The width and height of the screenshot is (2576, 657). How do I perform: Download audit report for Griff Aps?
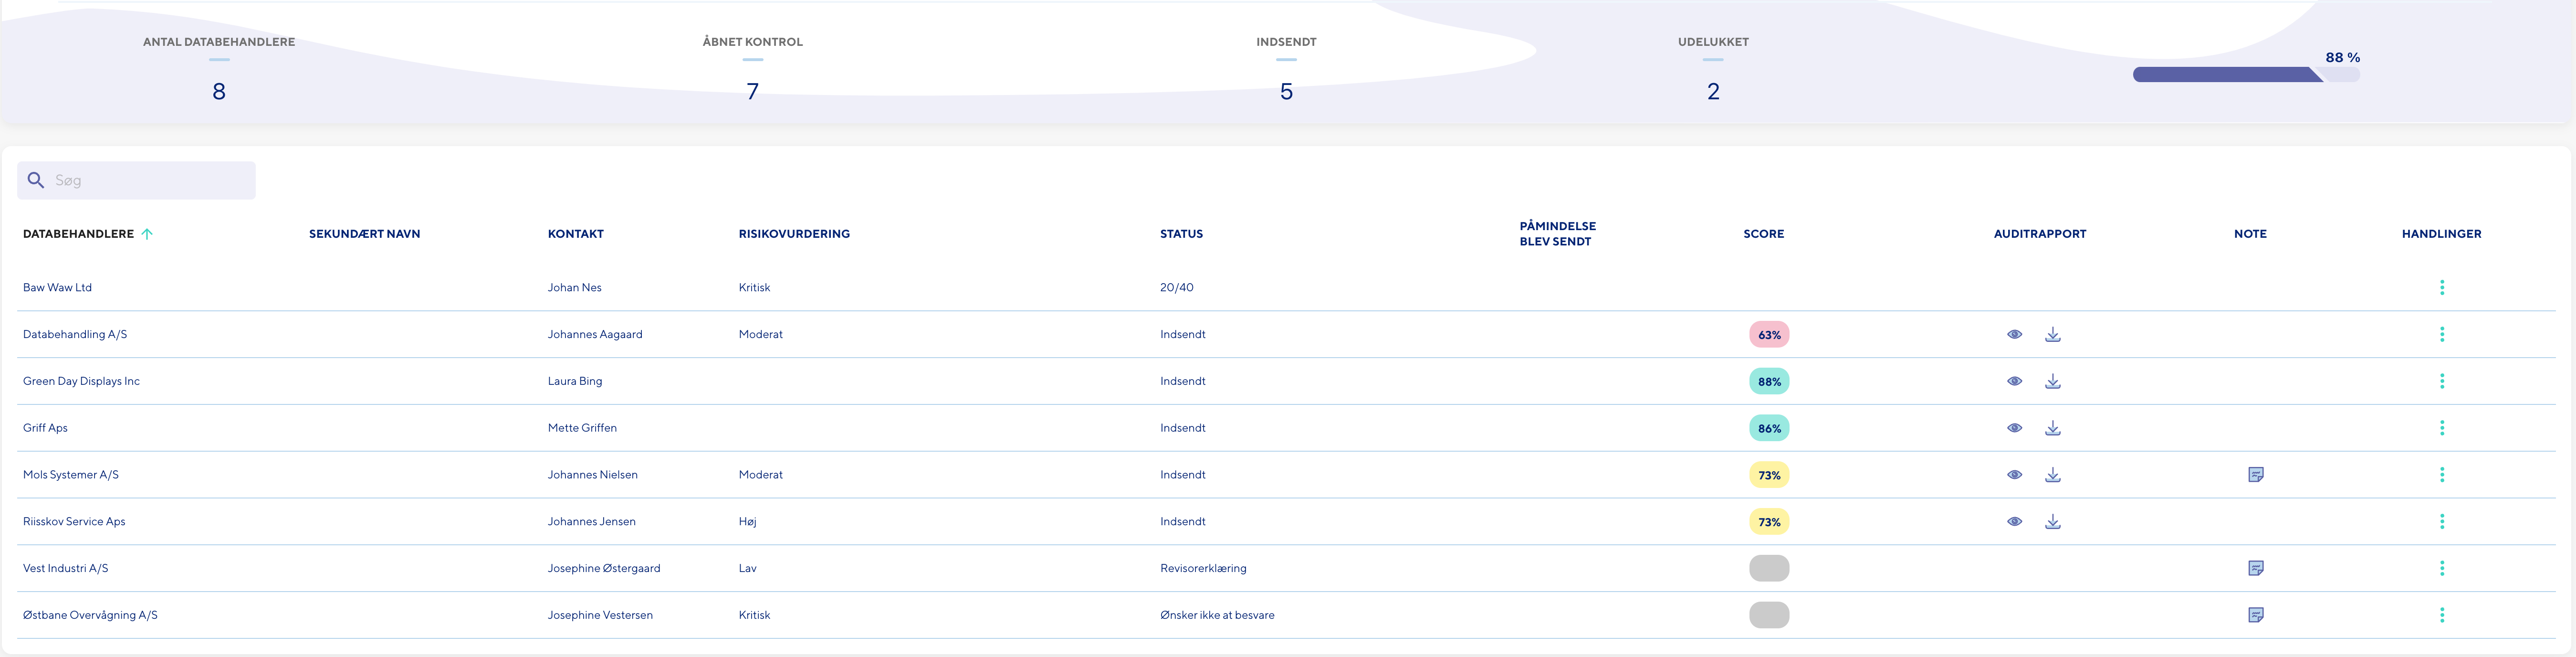point(2052,428)
